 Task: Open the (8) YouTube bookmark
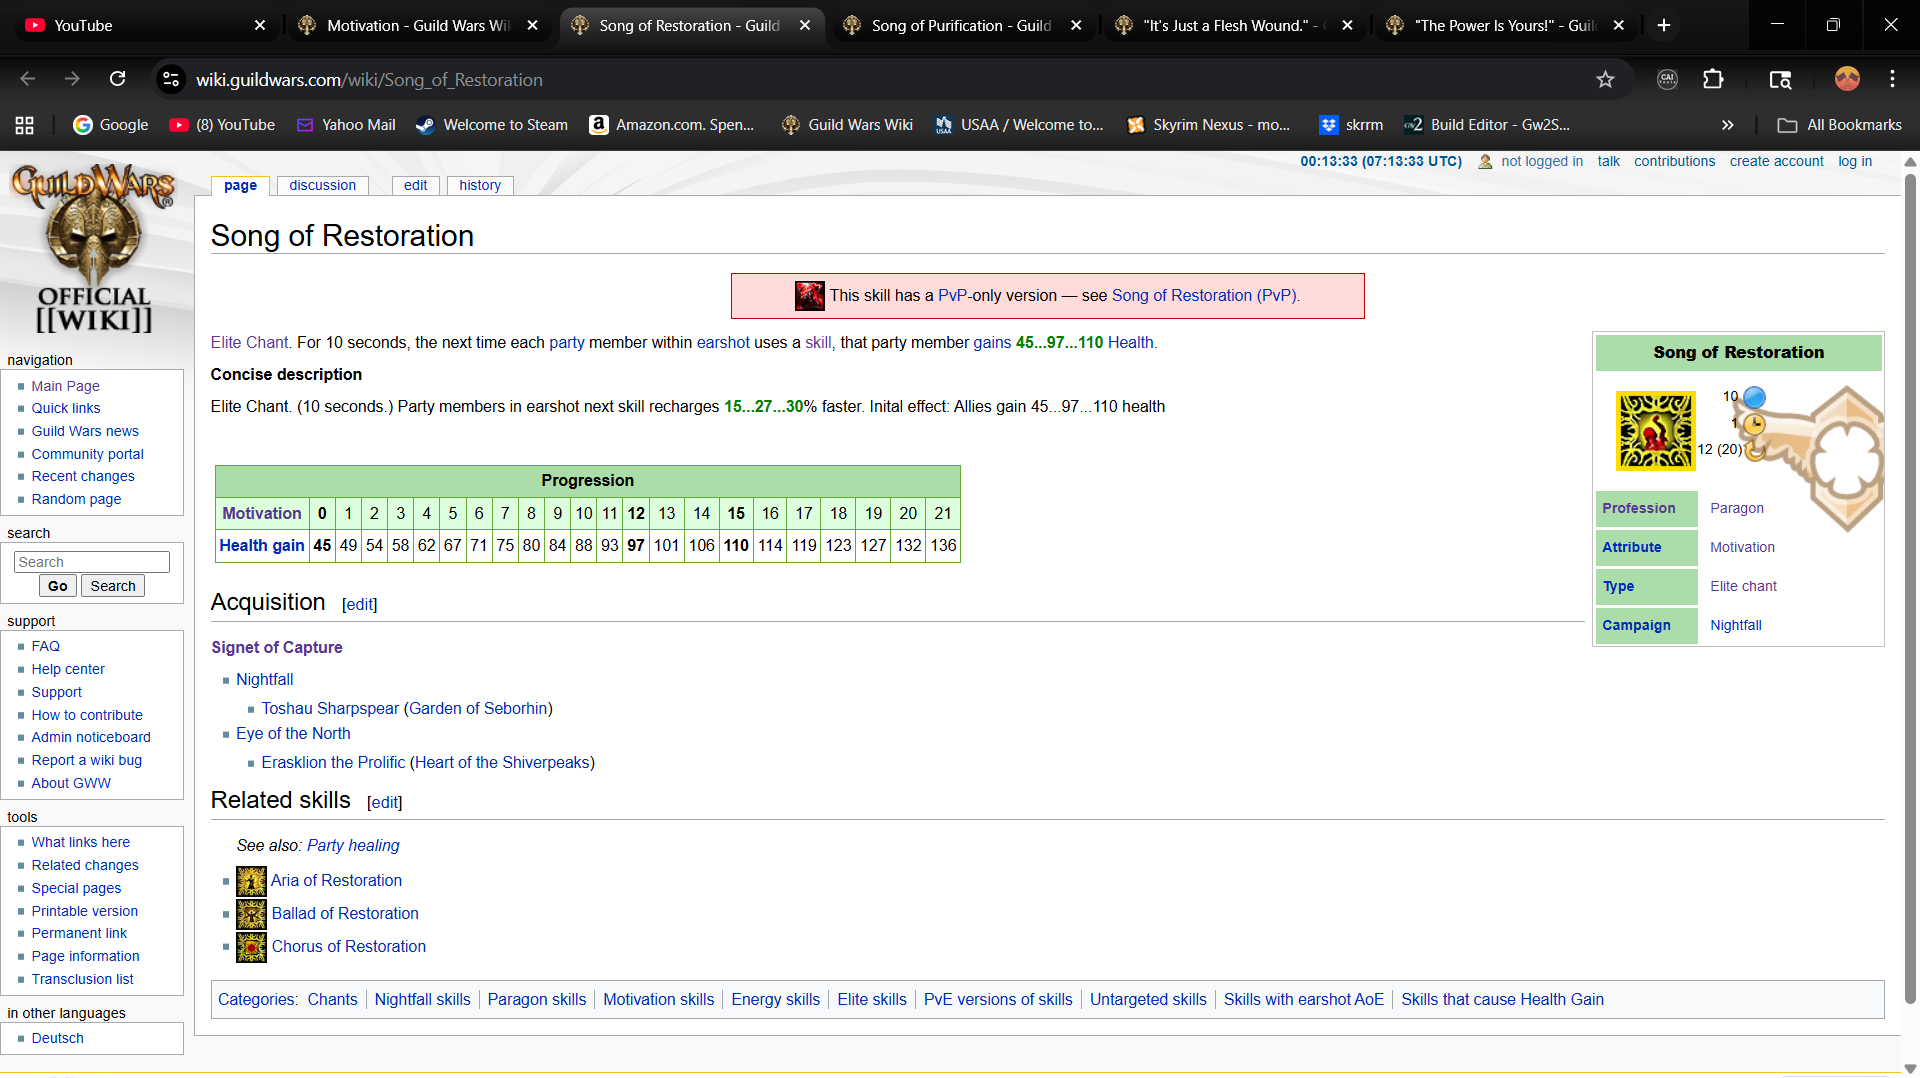pyautogui.click(x=222, y=125)
